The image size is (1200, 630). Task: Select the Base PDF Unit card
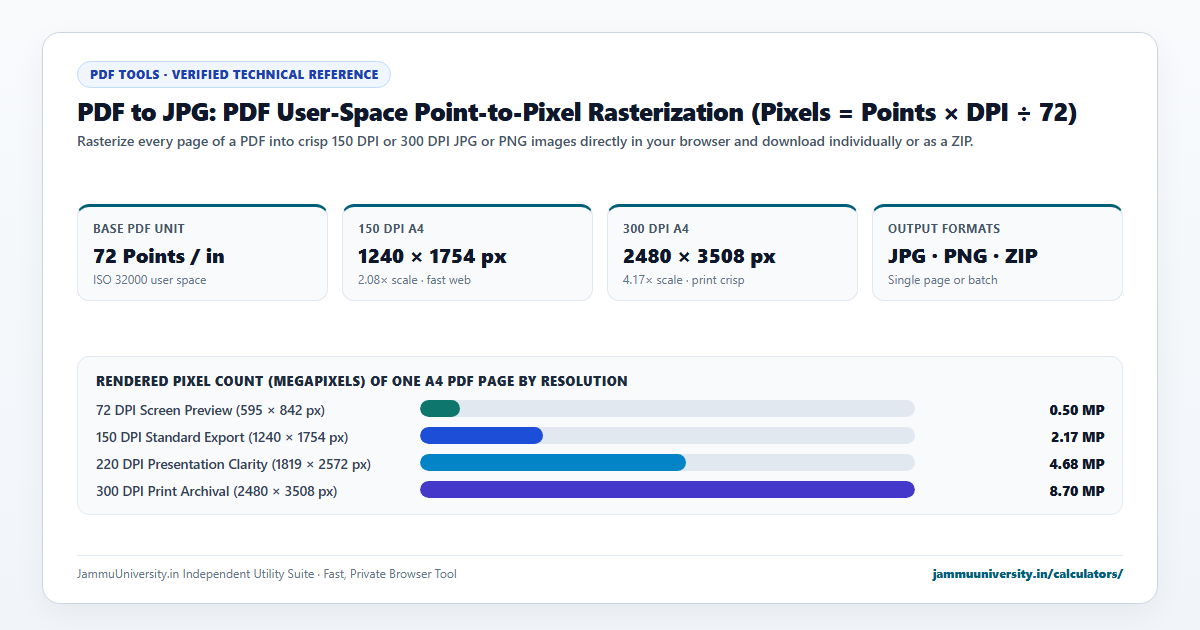click(x=202, y=252)
